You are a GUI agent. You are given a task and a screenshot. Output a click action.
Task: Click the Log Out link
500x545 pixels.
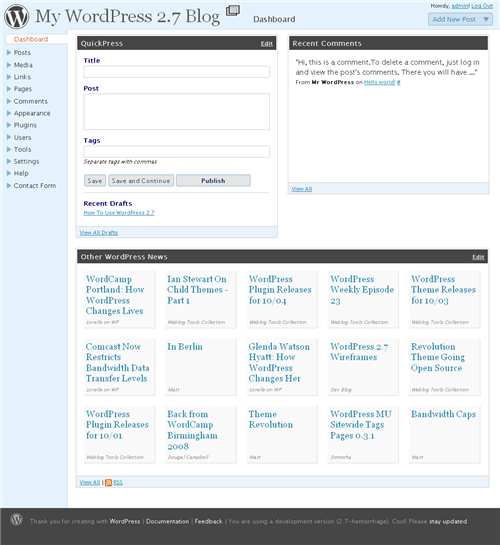coord(482,6)
